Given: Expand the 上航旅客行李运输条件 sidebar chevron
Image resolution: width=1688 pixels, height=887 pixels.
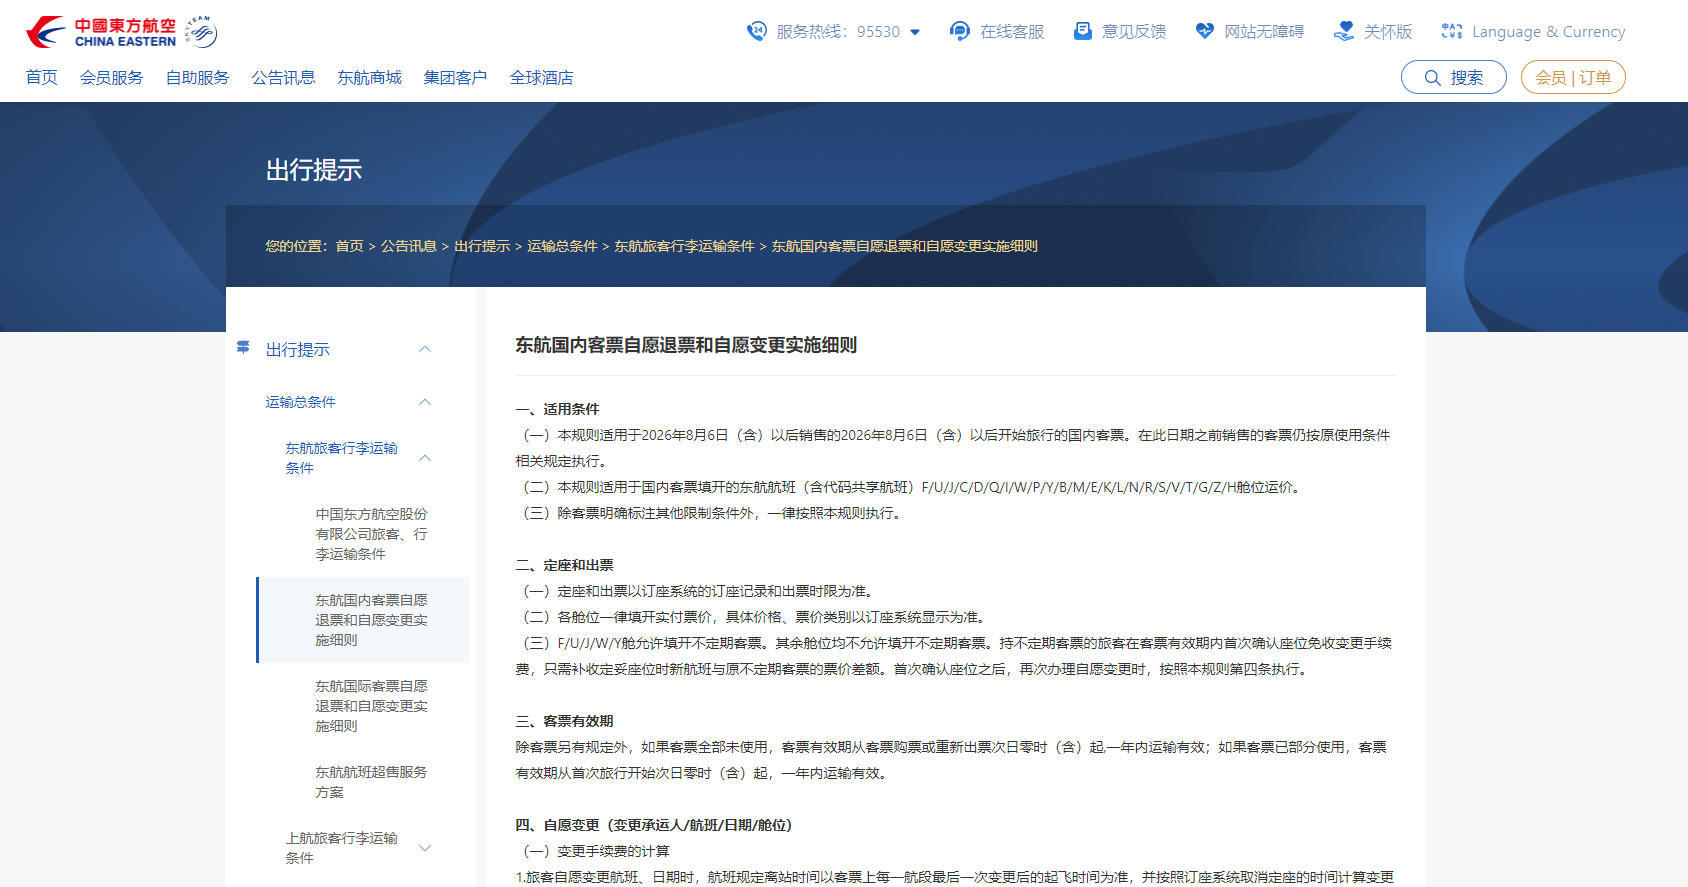Looking at the screenshot, I should pos(425,848).
